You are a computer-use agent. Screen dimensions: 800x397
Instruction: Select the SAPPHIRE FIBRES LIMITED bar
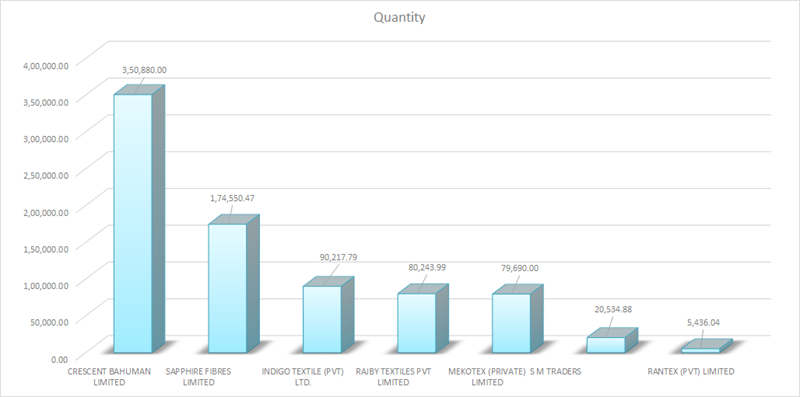234,284
